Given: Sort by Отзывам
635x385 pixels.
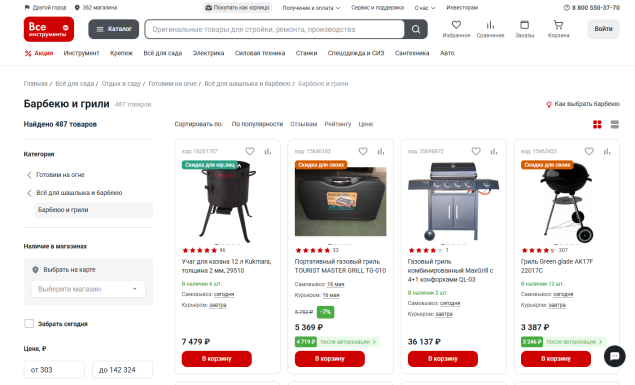Looking at the screenshot, I should point(303,124).
